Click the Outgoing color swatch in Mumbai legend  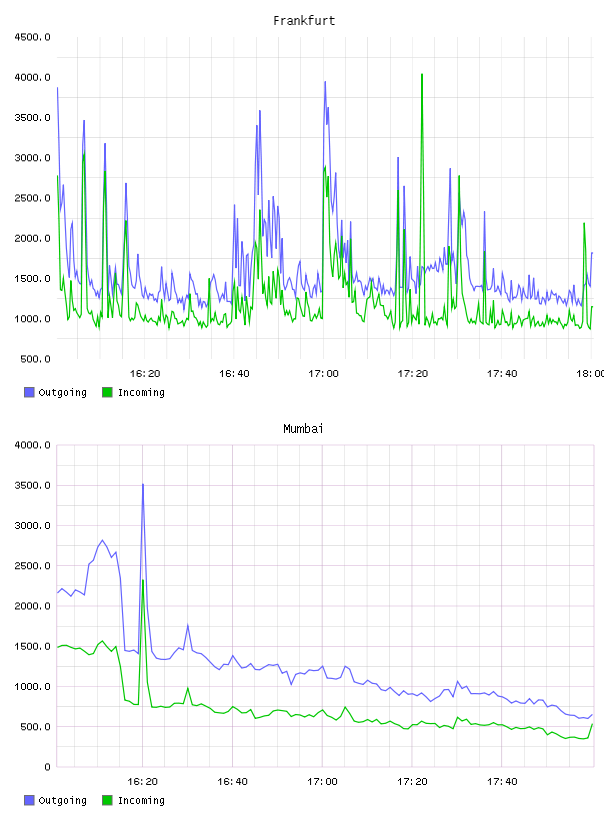[29, 800]
